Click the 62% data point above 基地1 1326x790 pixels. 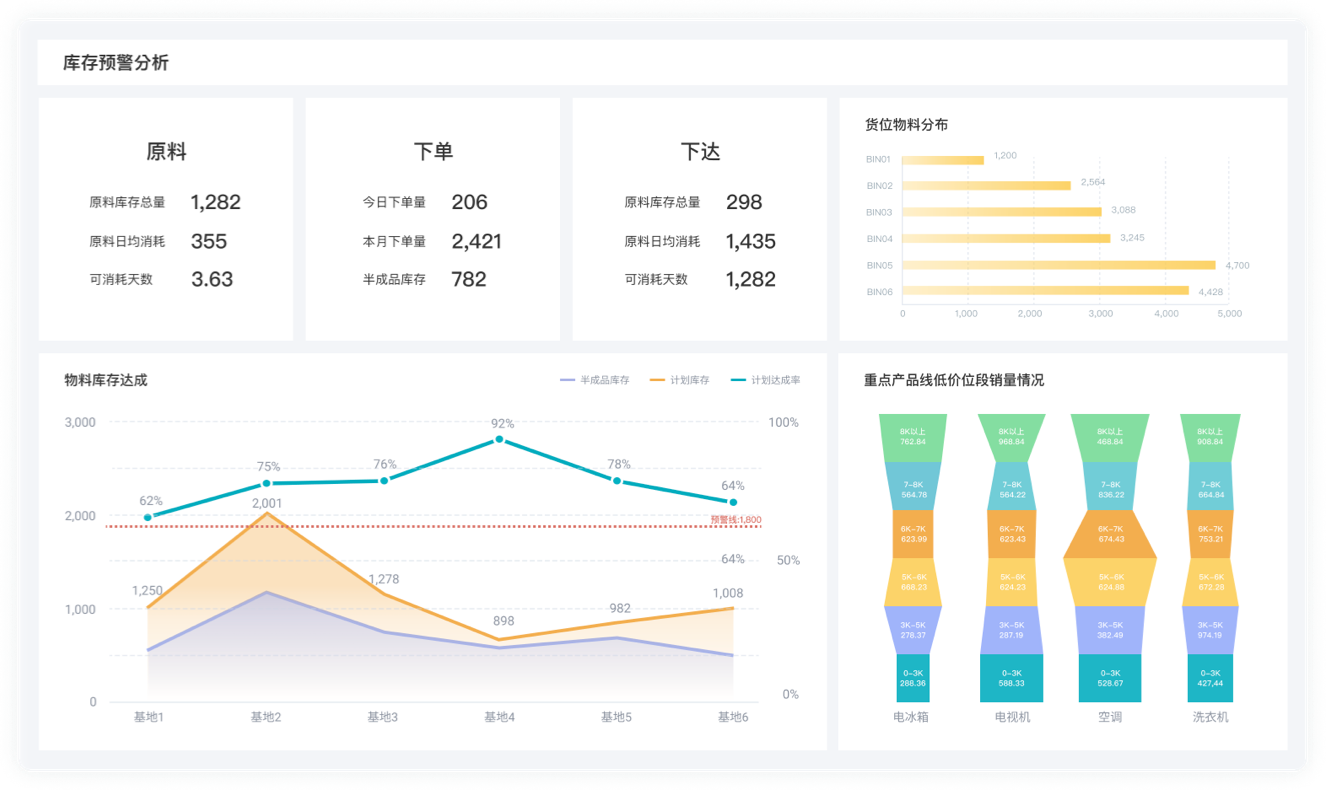[x=148, y=516]
